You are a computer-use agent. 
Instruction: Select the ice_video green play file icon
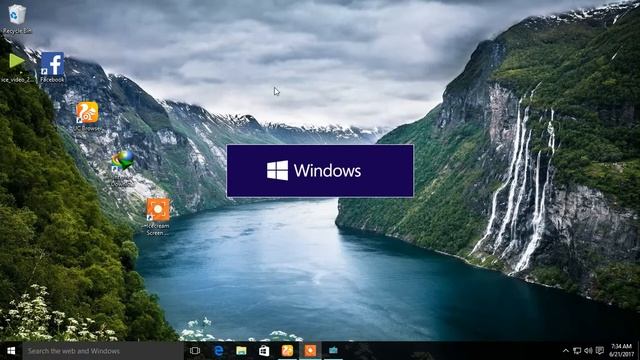click(x=17, y=67)
